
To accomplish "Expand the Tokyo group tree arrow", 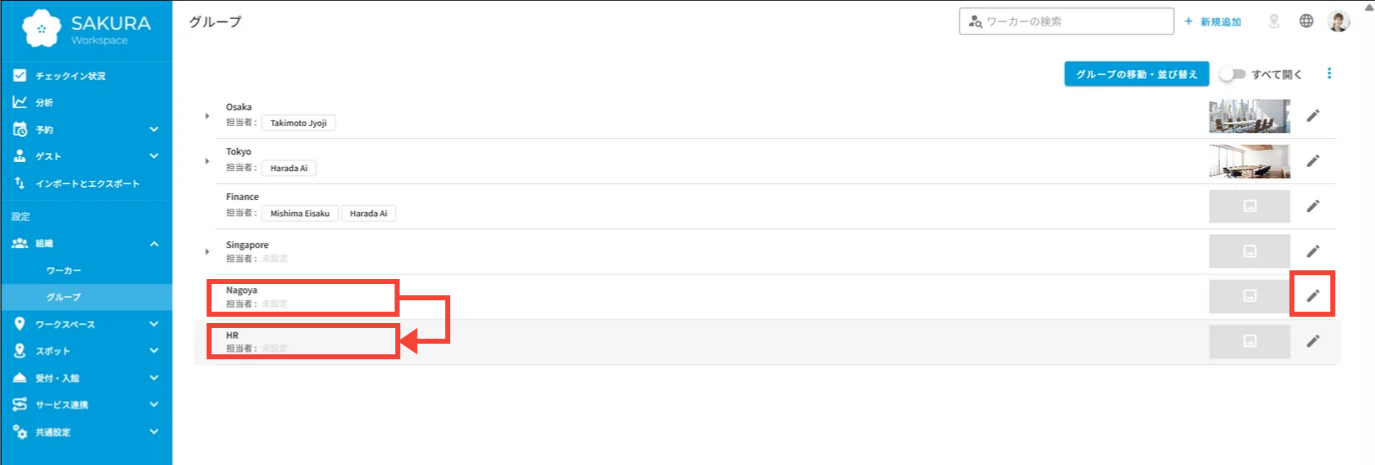I will (x=207, y=161).
